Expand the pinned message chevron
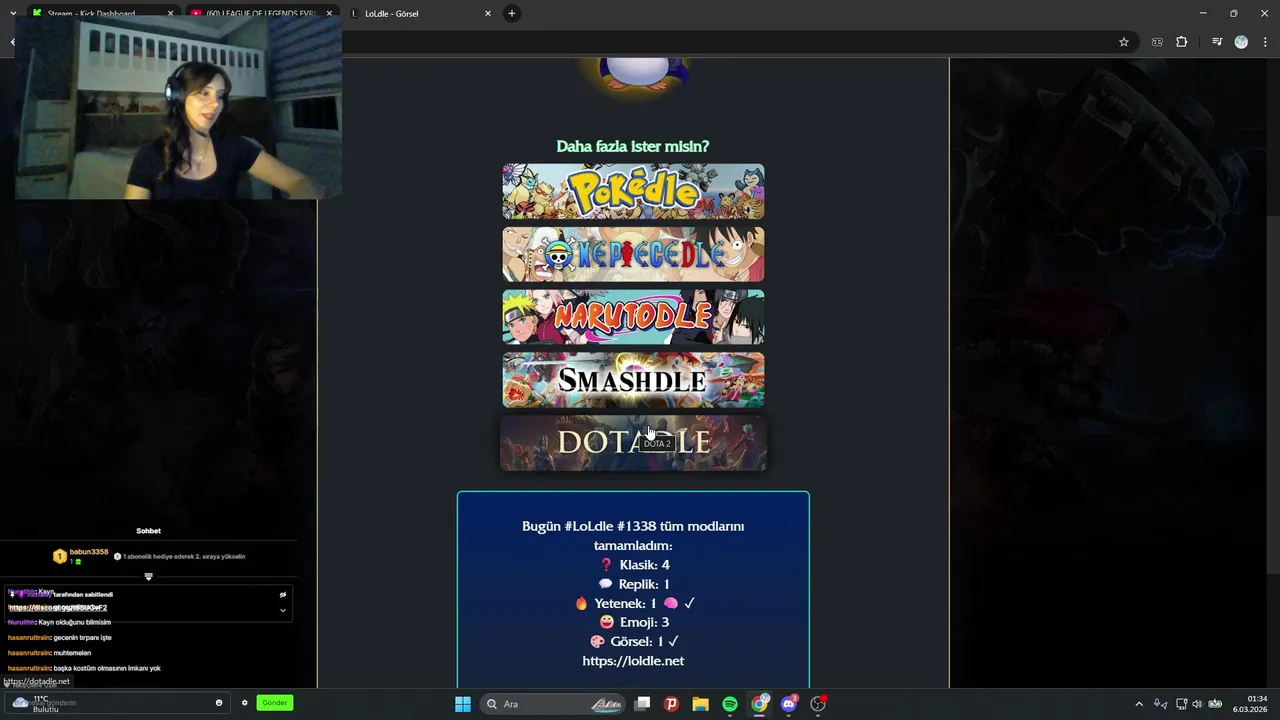Screen dimensions: 1280x720 click(x=282, y=610)
